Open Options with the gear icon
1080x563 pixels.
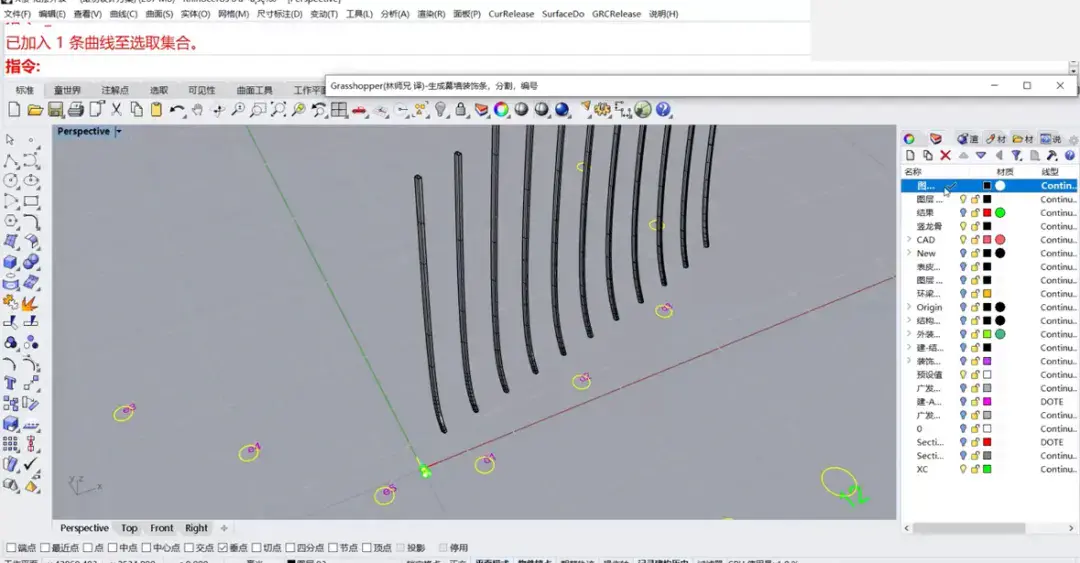point(603,110)
